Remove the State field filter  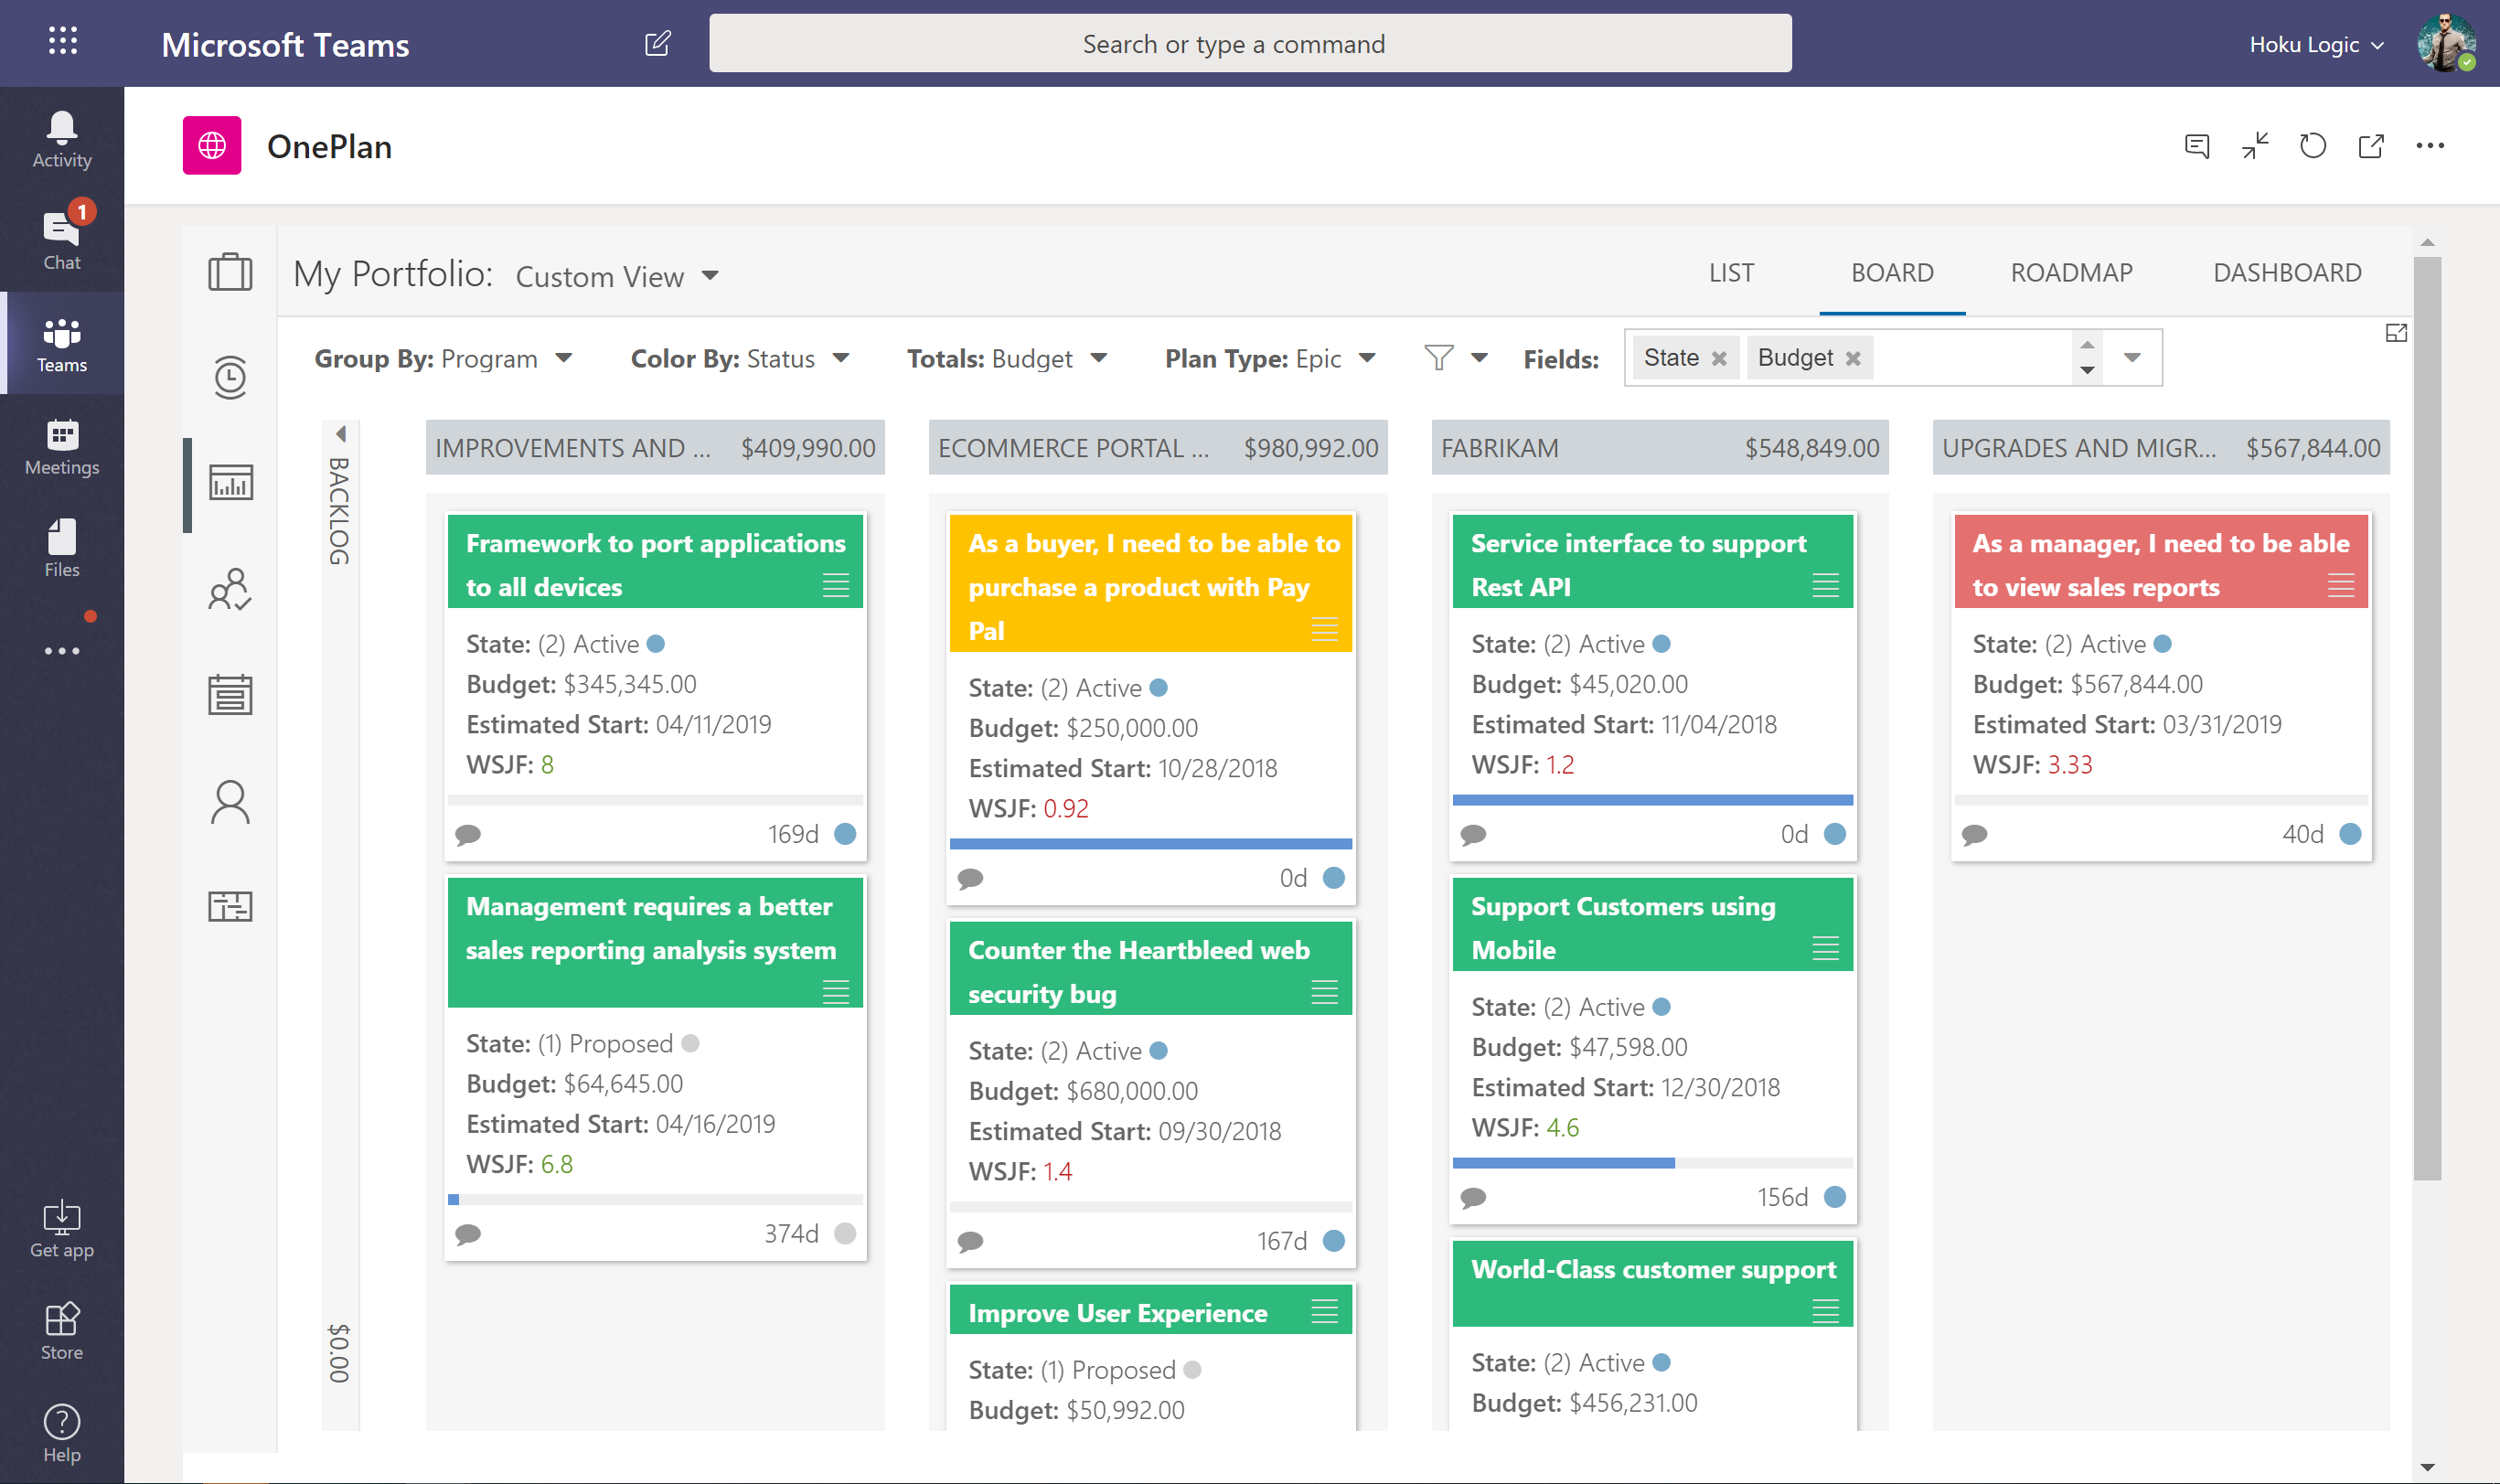point(1715,358)
